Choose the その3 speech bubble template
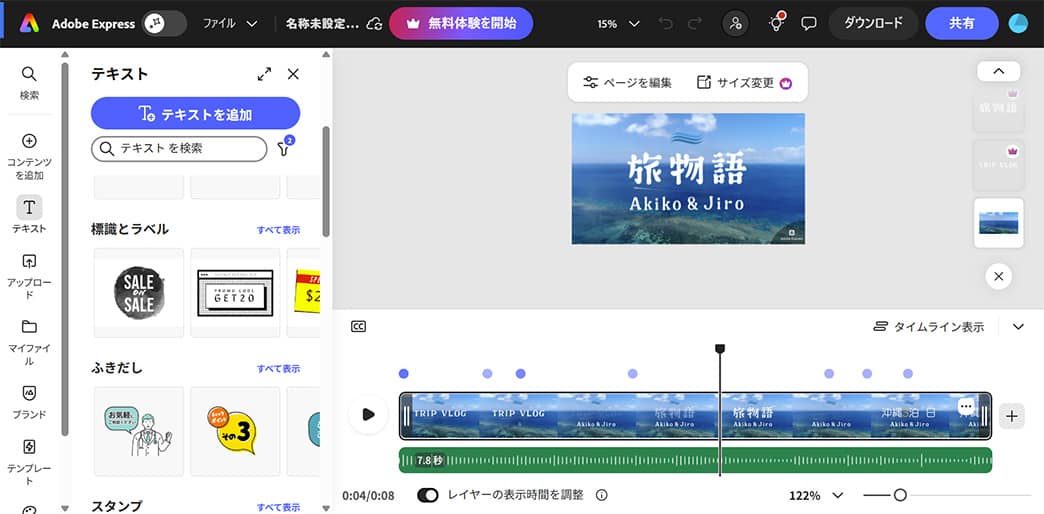1044x514 pixels. (x=235, y=431)
